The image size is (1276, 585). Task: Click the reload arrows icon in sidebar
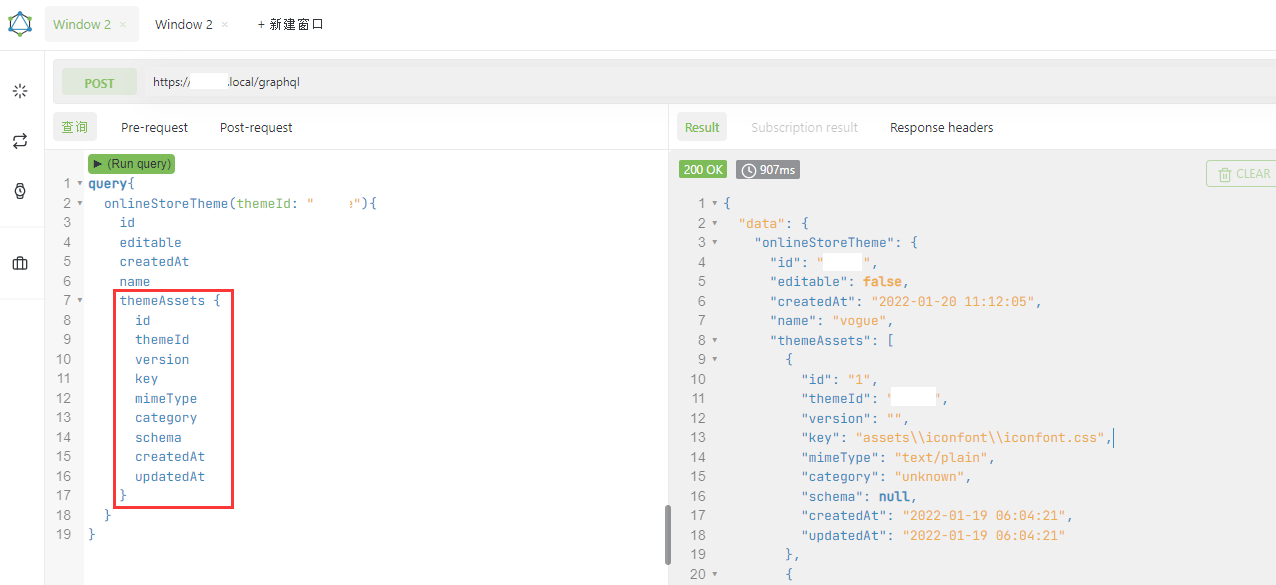point(20,141)
